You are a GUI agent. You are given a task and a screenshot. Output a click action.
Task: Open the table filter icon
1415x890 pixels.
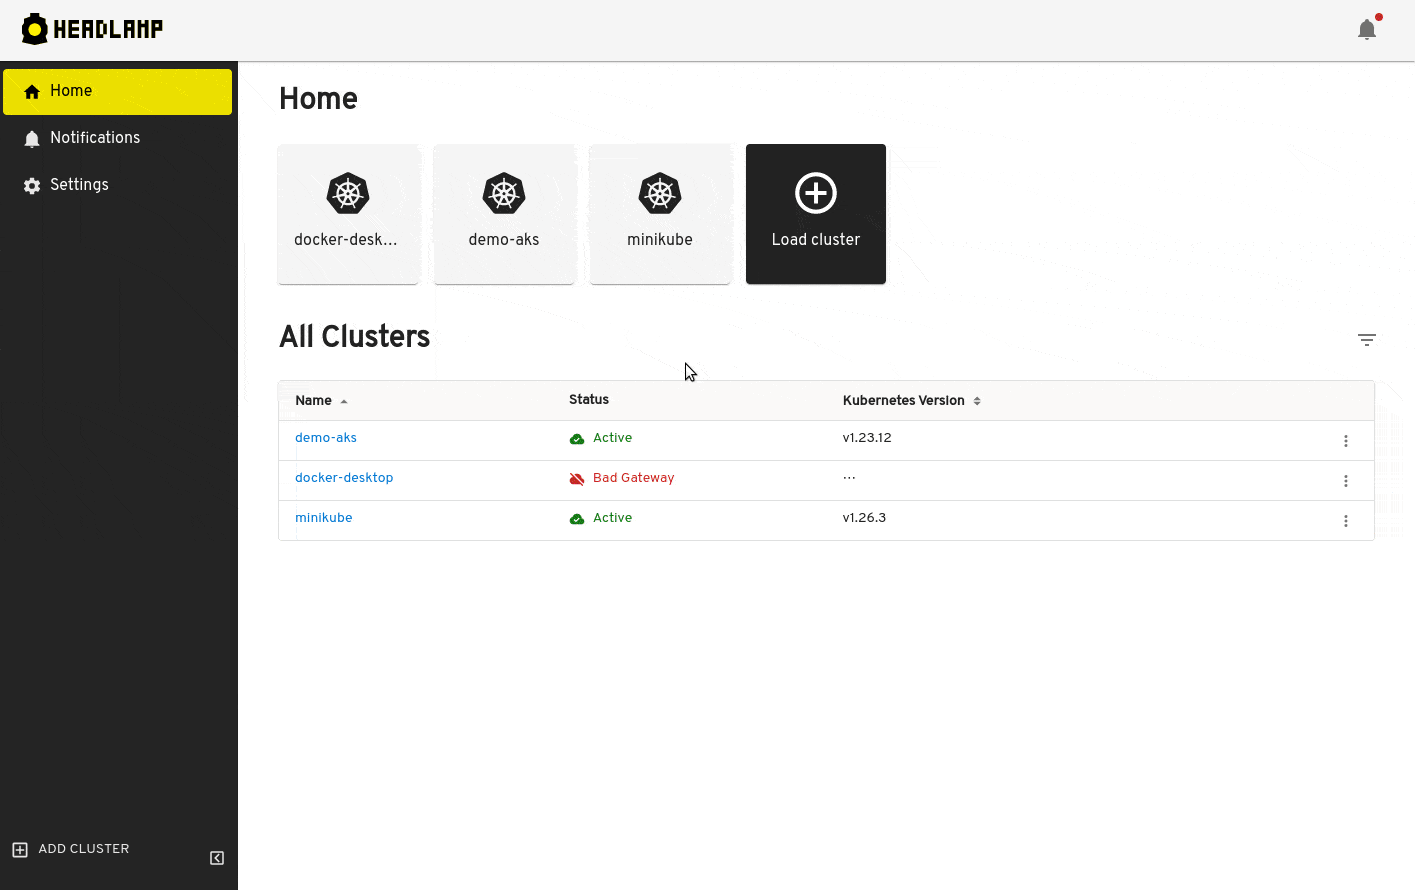[1367, 340]
